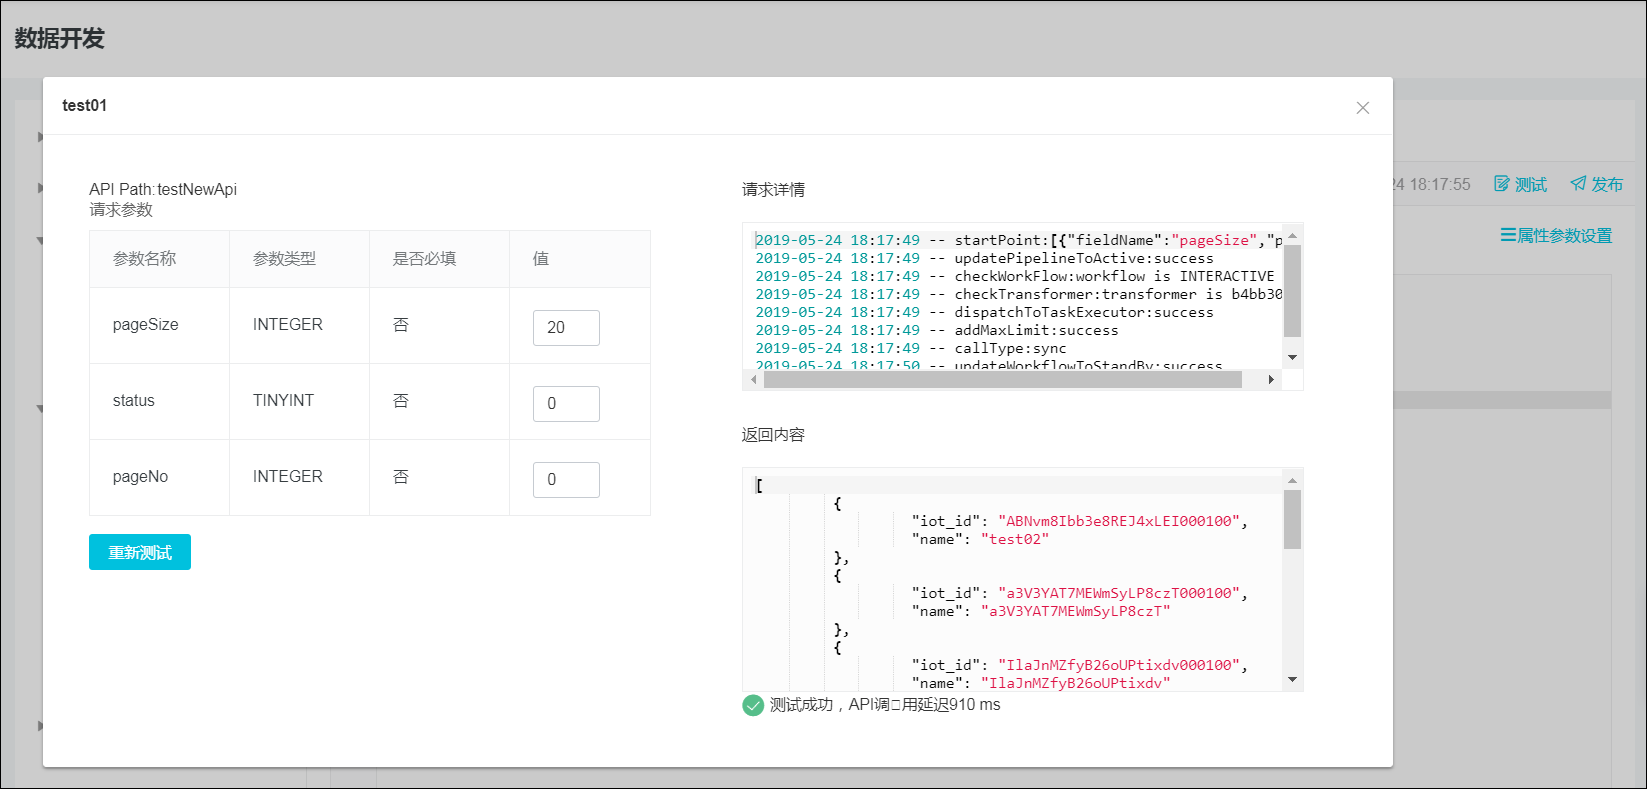Edit the pageSize value field
Viewport: 1647px width, 789px height.
tap(566, 327)
